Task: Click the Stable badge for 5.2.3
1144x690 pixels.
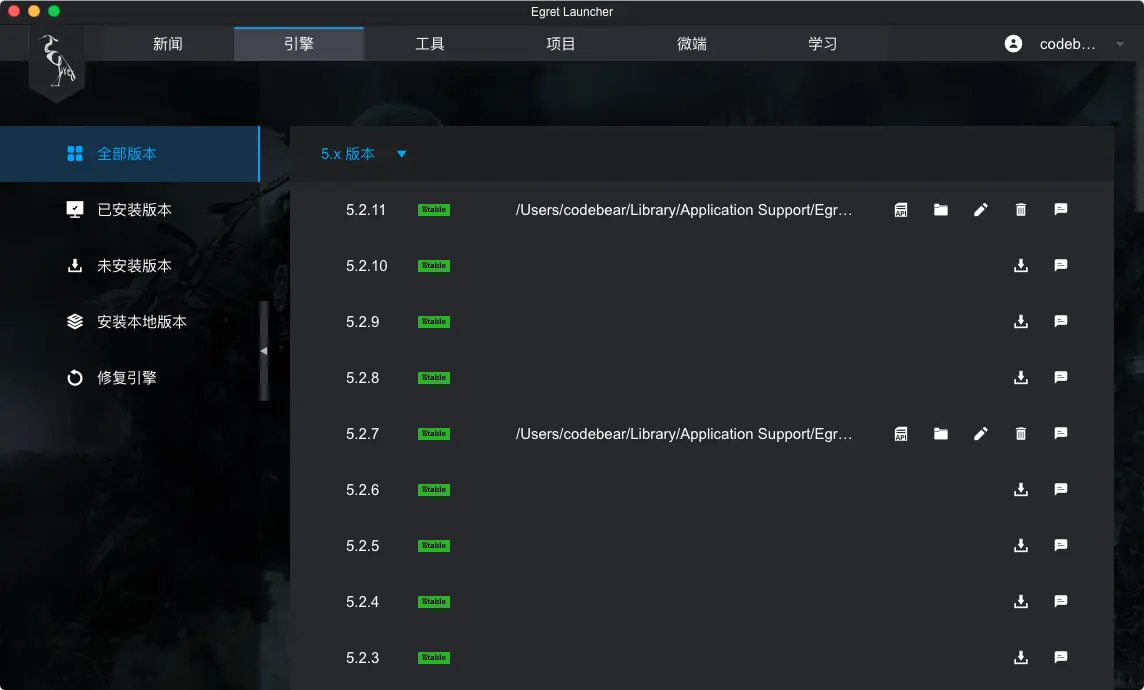Action: point(434,658)
